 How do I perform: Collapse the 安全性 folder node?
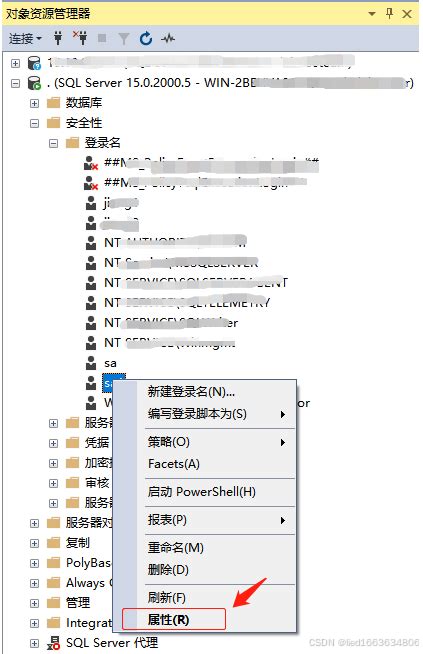pos(35,123)
